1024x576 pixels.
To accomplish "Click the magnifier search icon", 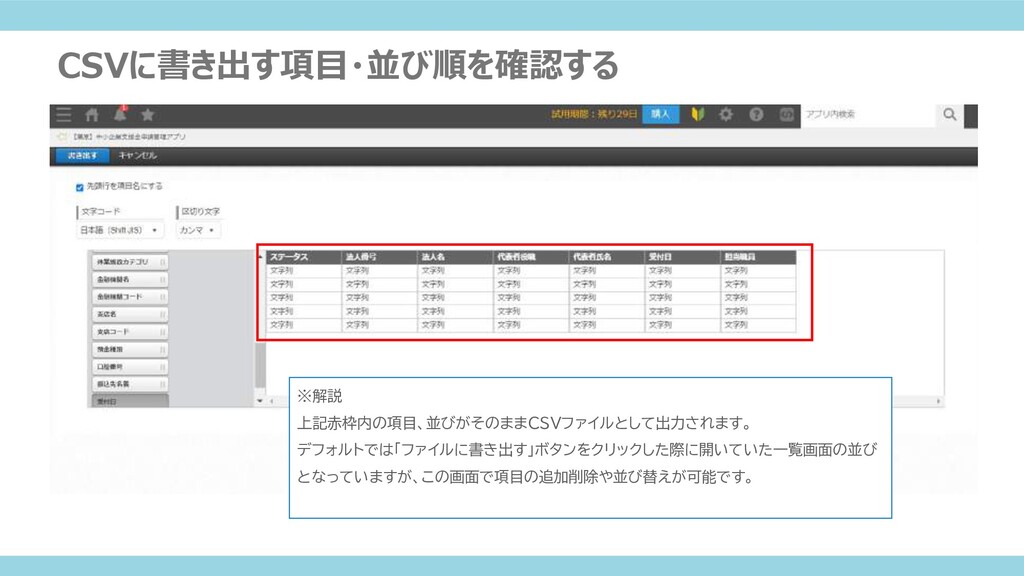I will click(950, 114).
